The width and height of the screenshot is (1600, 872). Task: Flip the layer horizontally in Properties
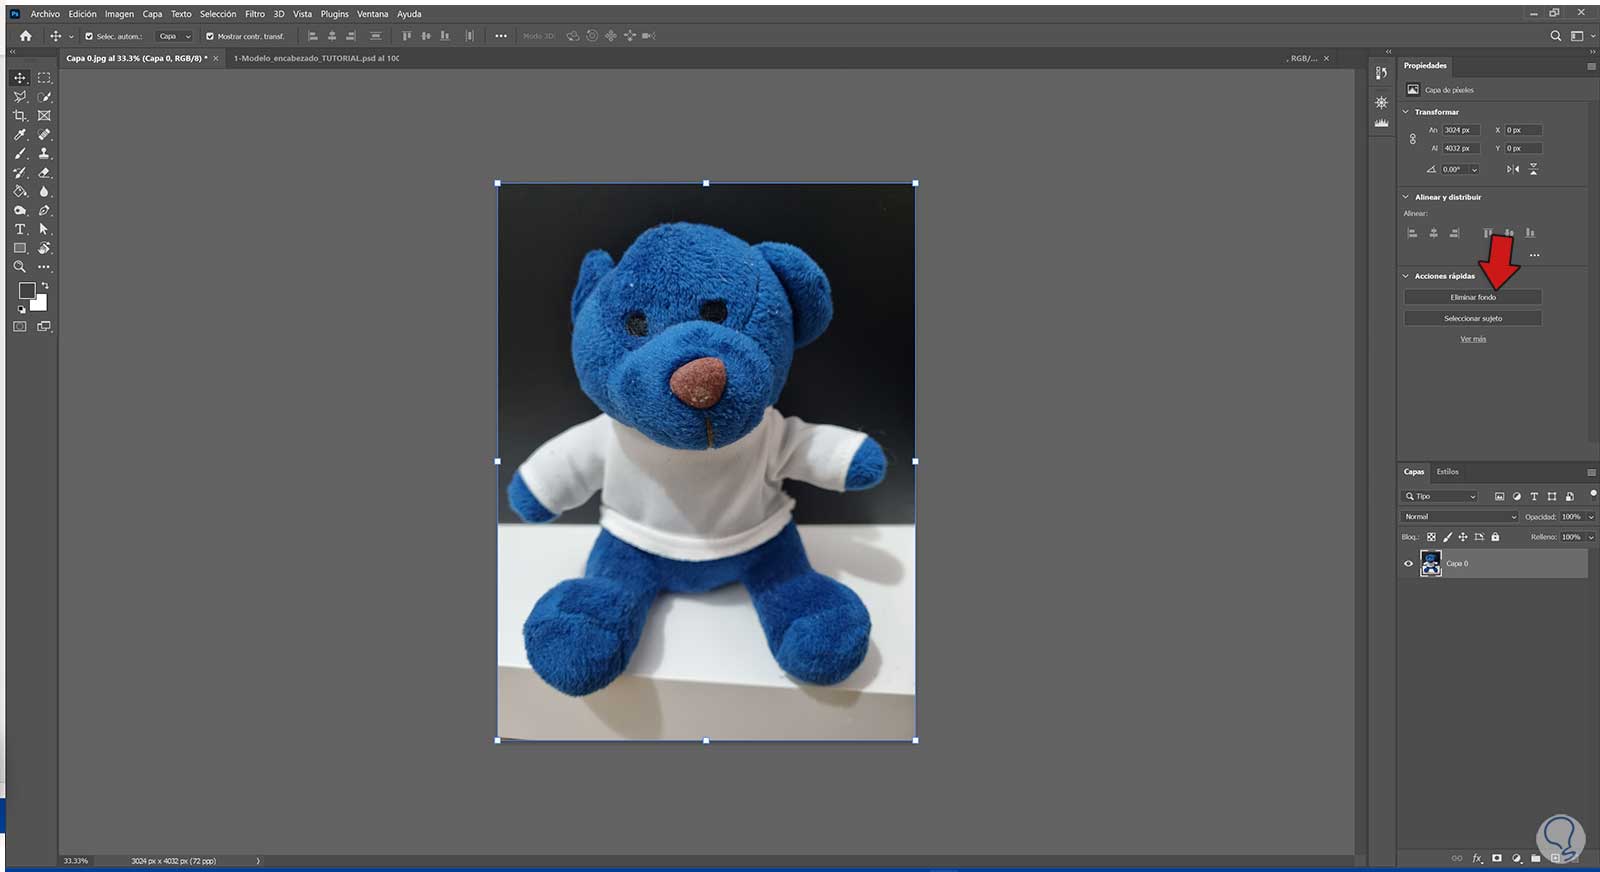pos(1513,169)
